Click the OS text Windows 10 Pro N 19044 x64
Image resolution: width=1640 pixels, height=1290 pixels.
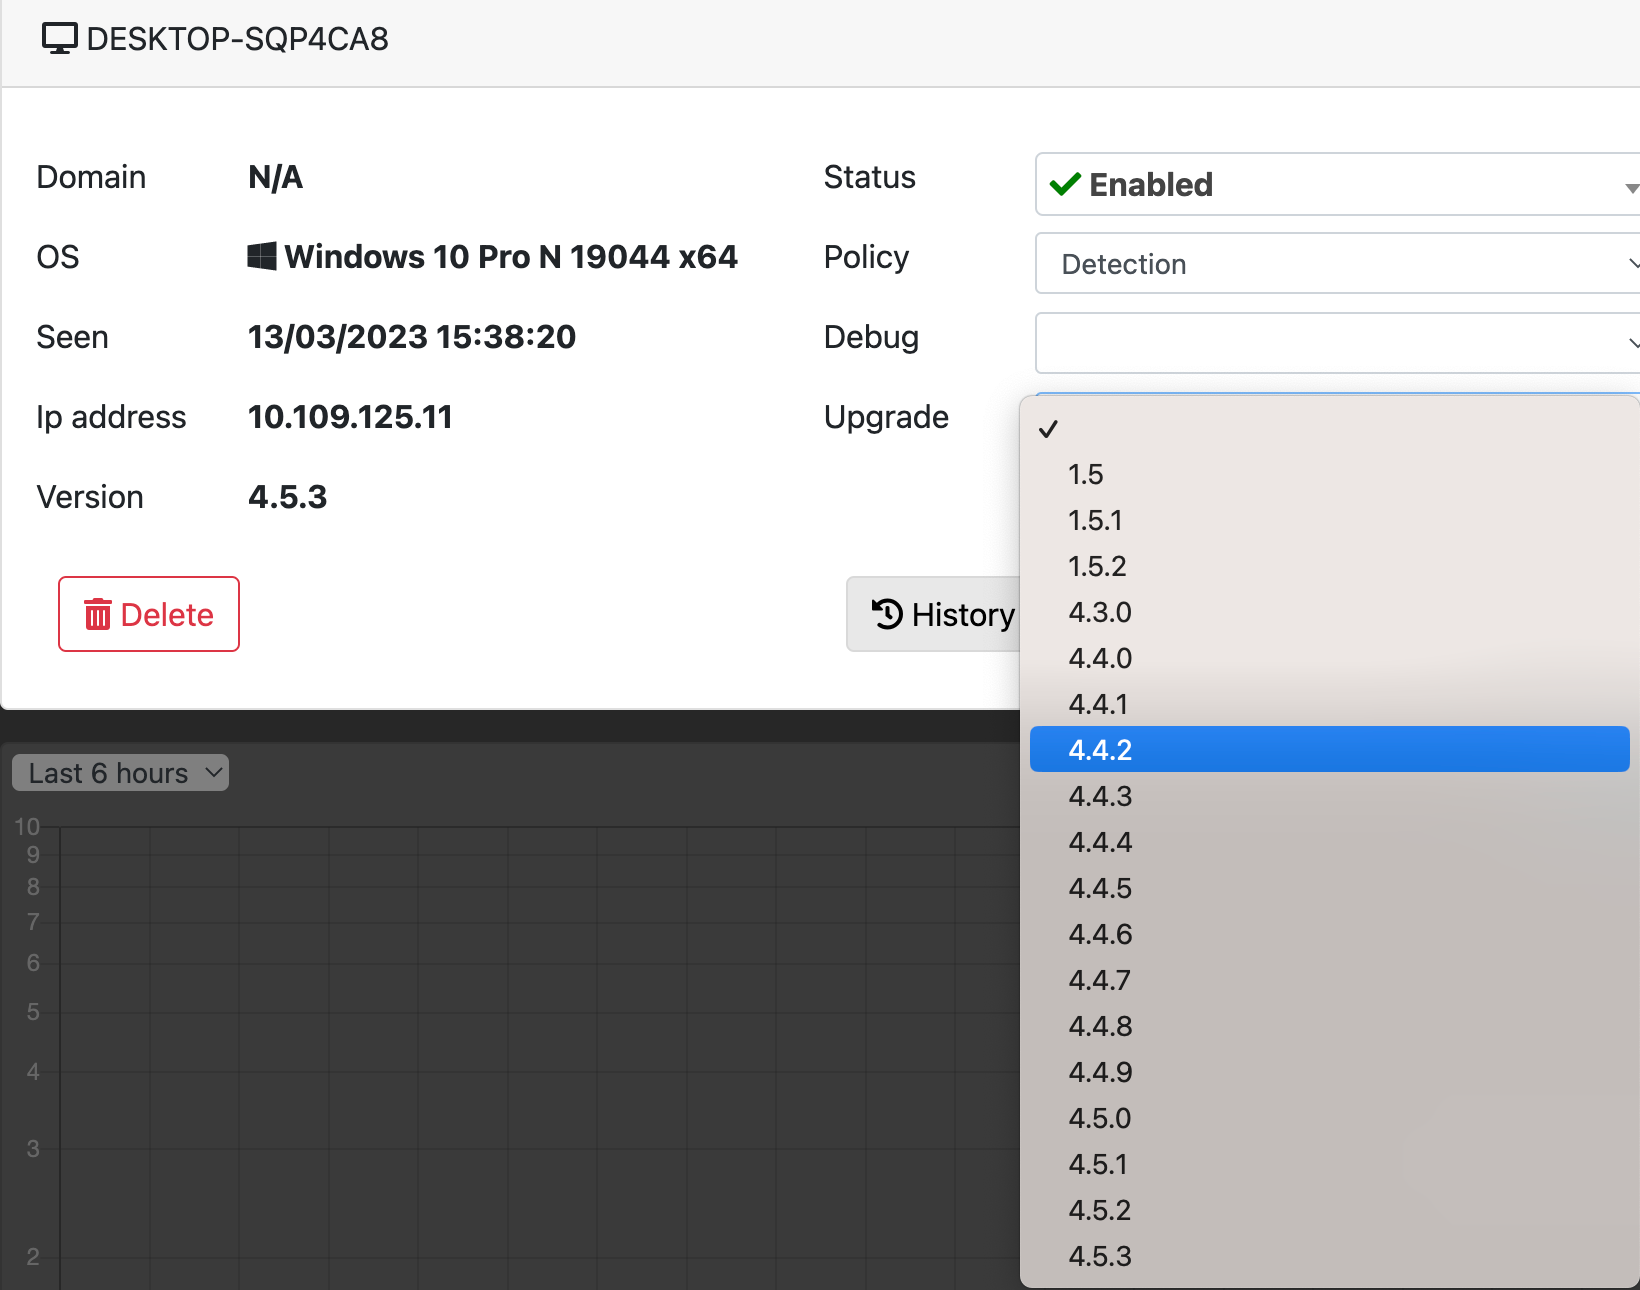[511, 257]
